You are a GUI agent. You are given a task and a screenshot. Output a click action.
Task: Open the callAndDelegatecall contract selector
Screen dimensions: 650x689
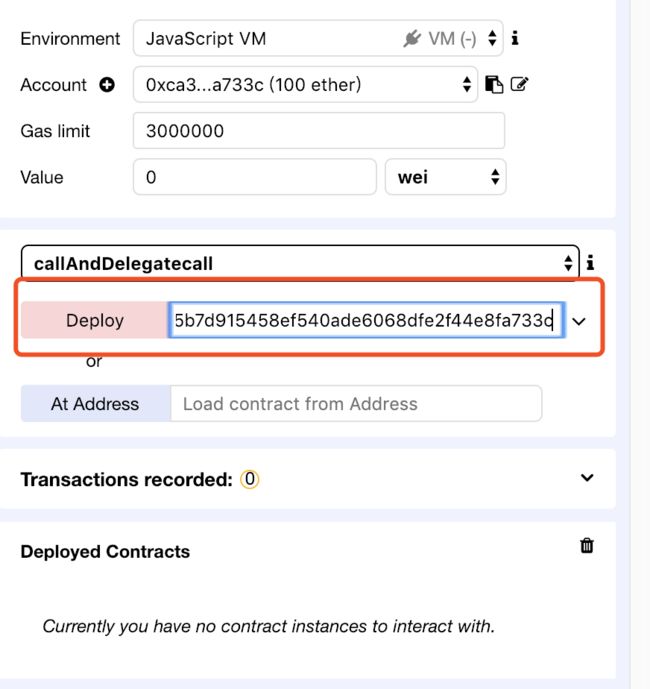tap(300, 263)
